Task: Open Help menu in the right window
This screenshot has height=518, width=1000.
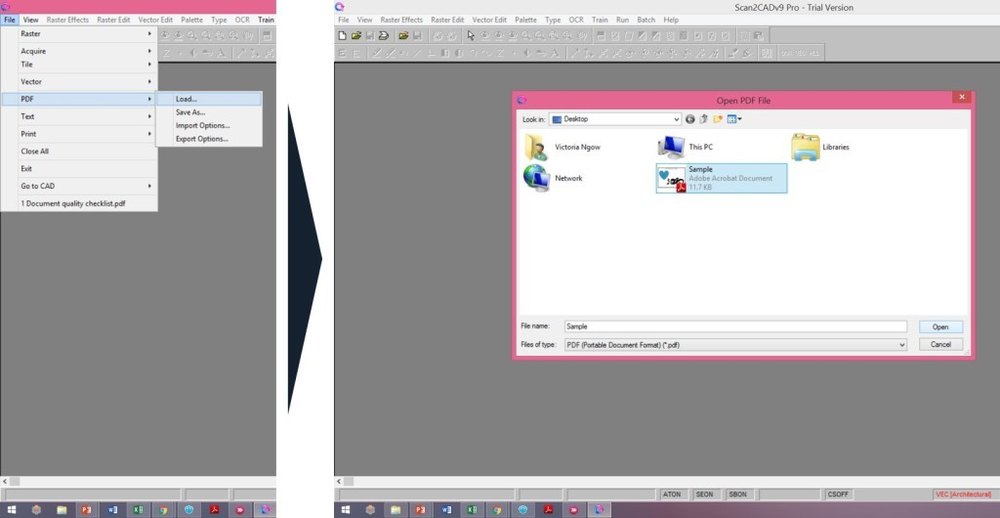Action: 671,20
